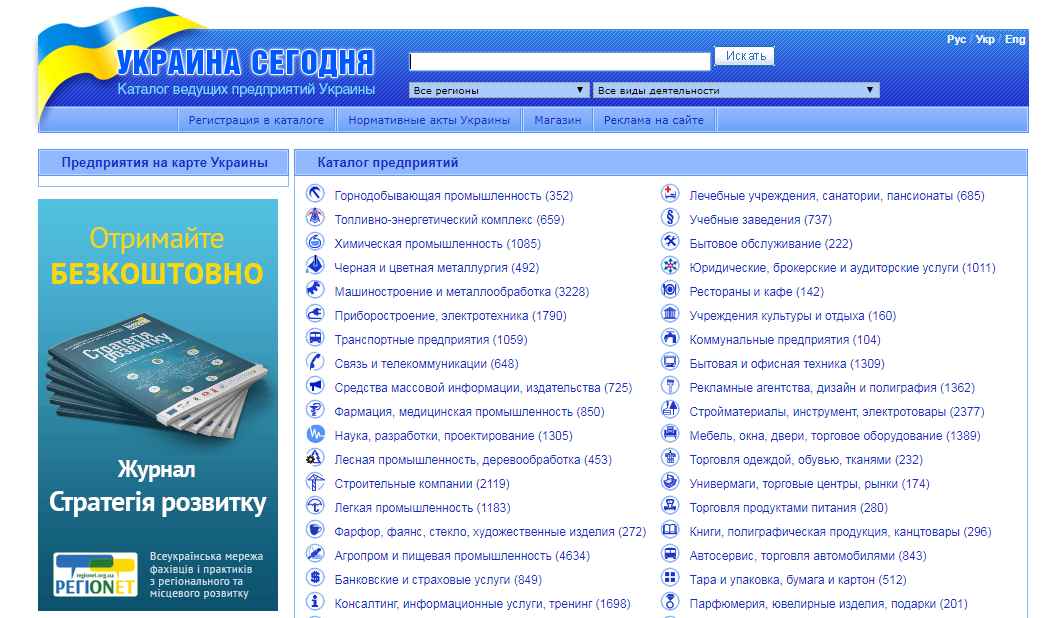Viewport: 1062px width, 618px height.
Task: Click the household services tools icon
Action: (670, 241)
